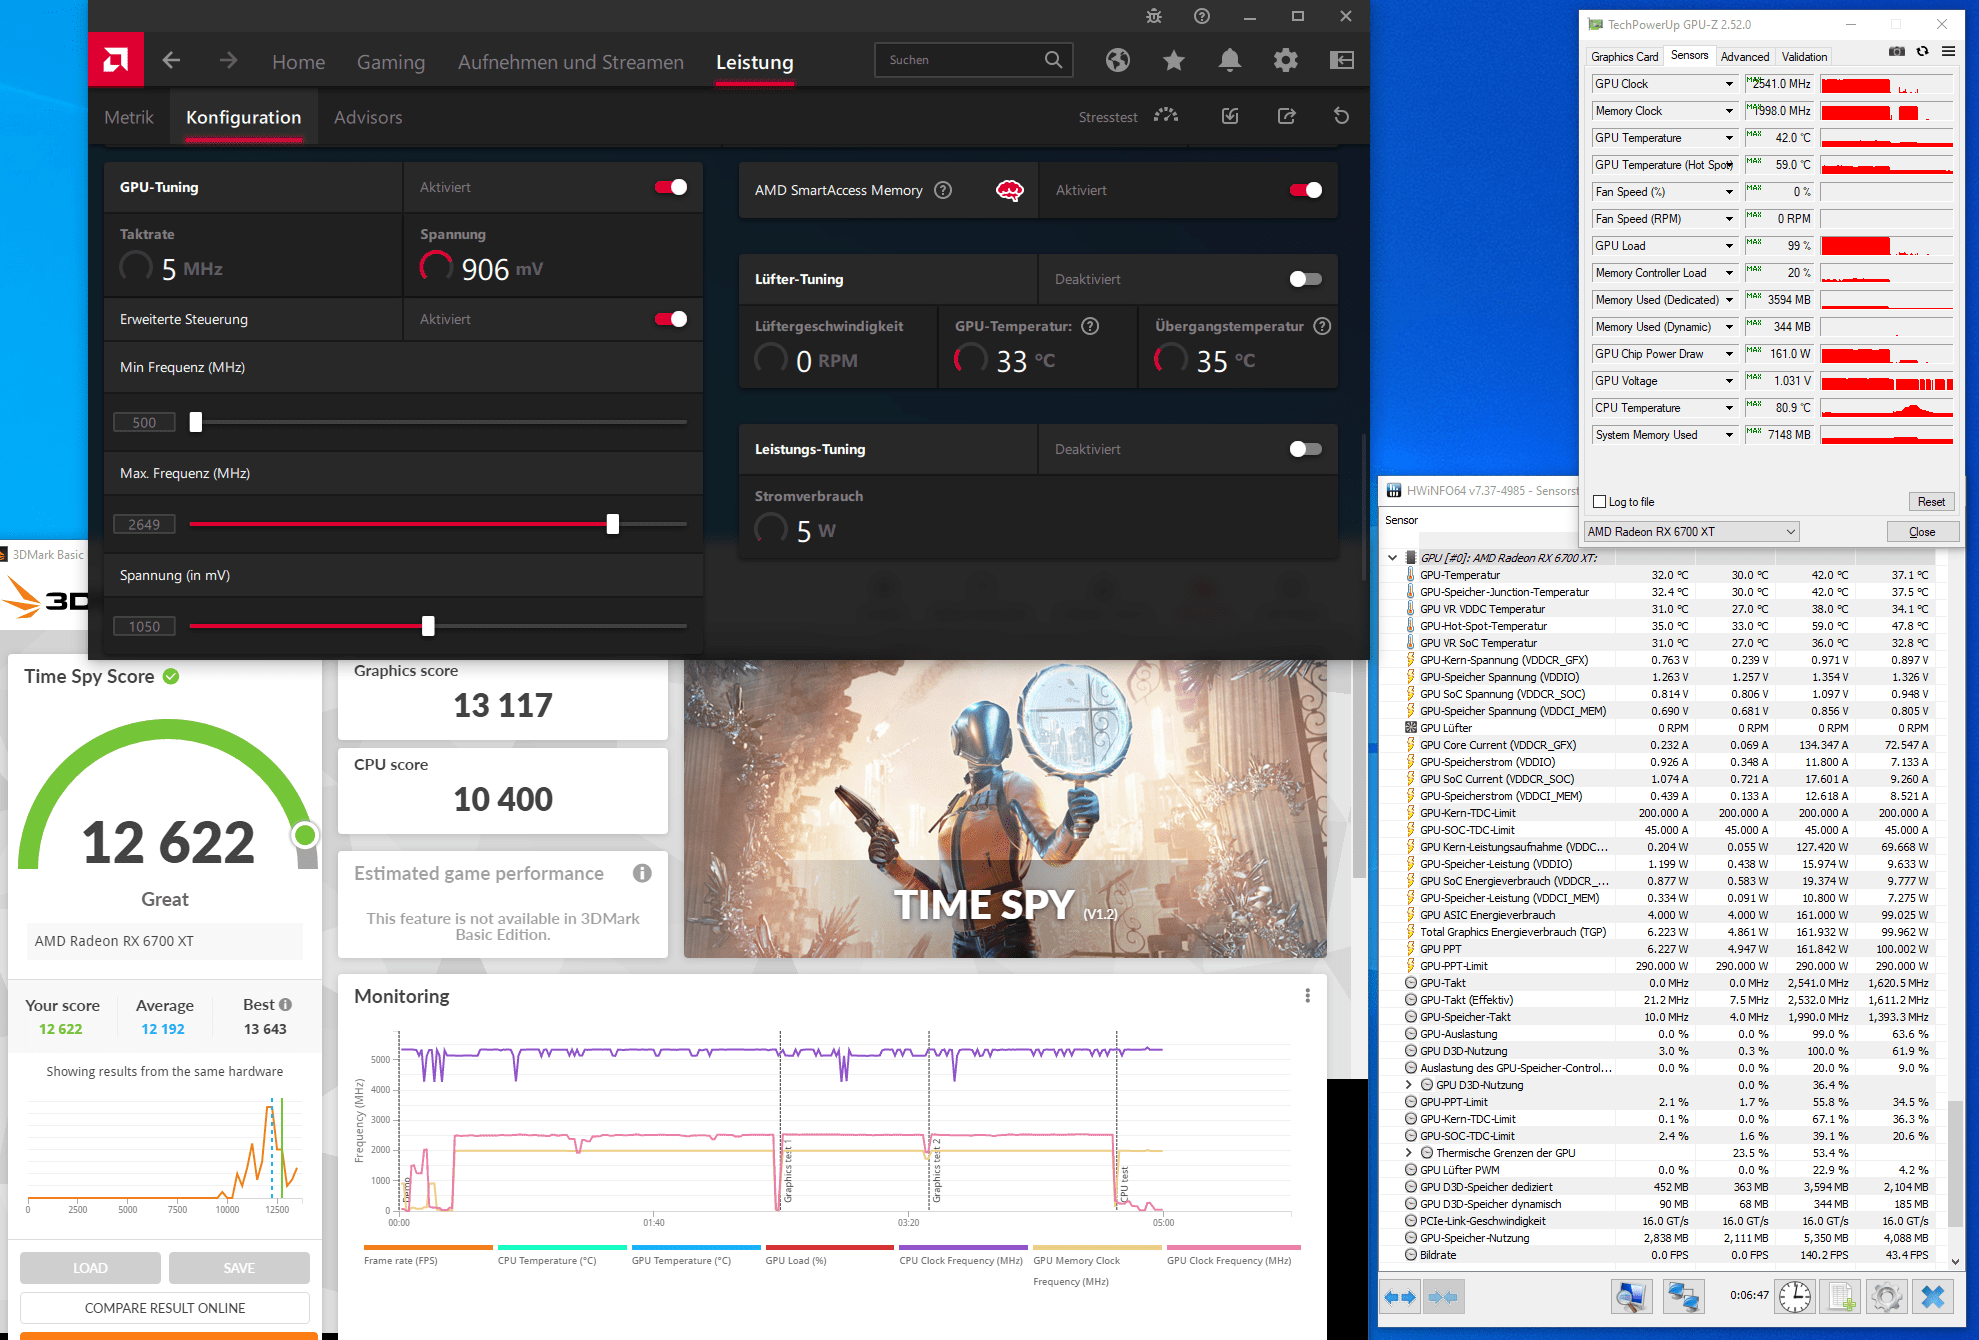
Task: Open the GPU Clock sensor dropdown in GPU-Z
Action: [x=1729, y=84]
